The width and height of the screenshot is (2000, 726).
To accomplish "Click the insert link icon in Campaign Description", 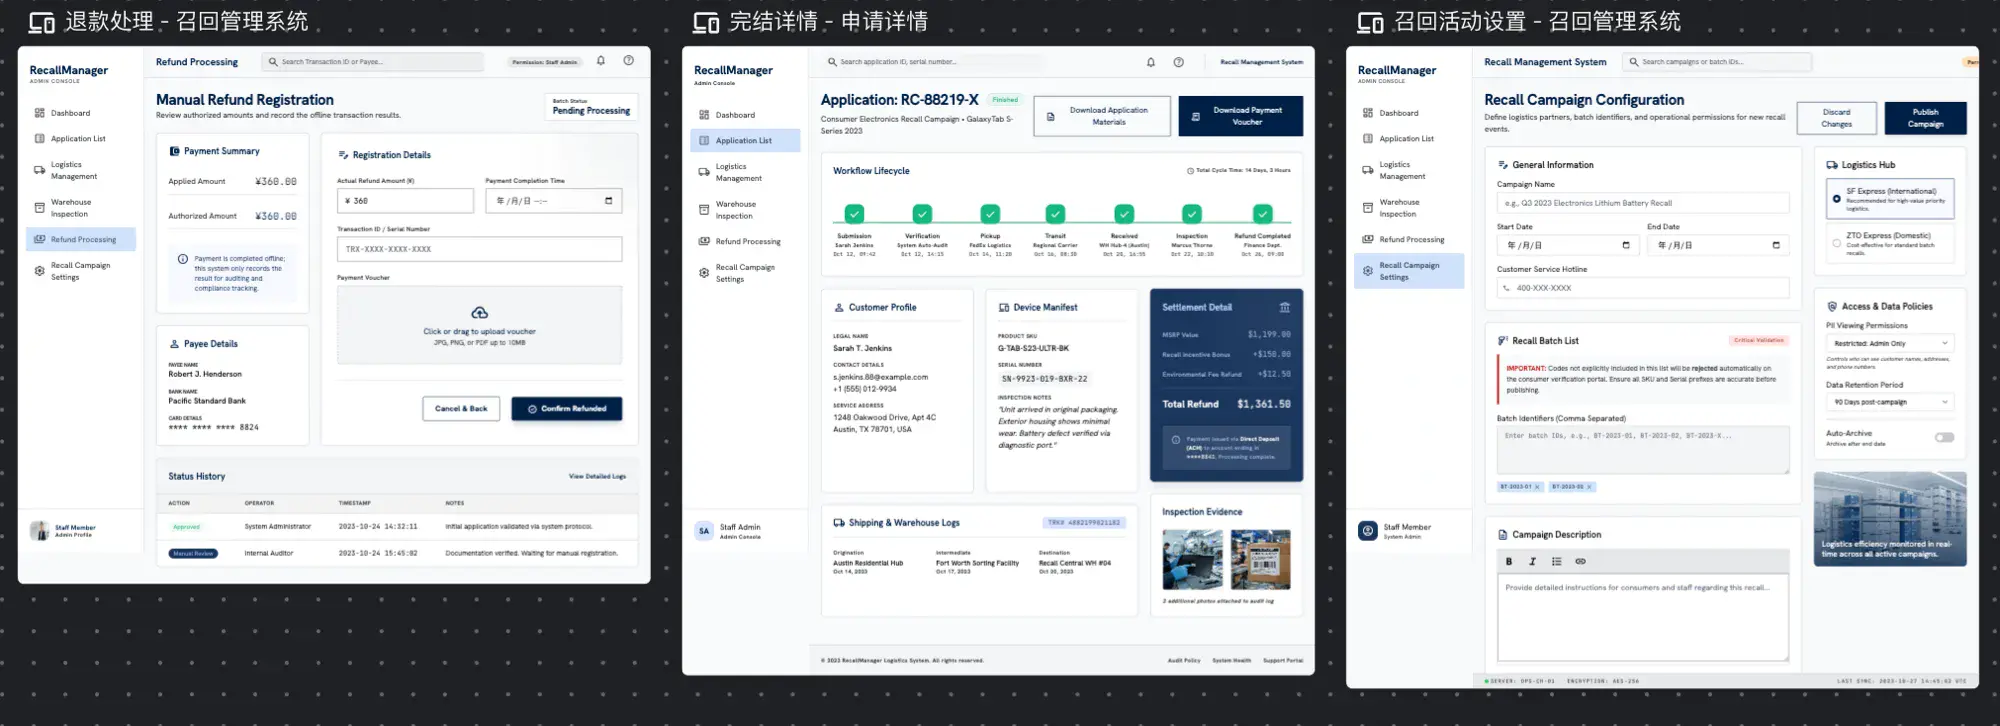I will (1580, 562).
